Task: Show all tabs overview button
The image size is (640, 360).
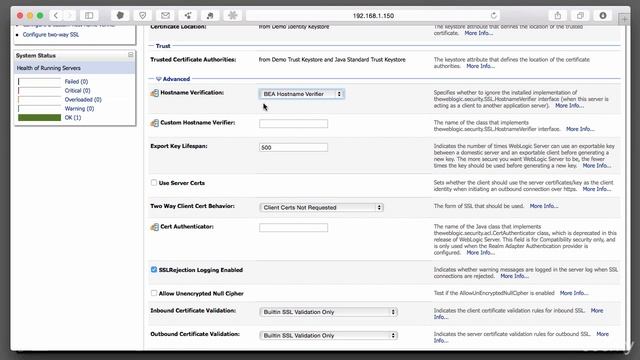Action: coord(580,16)
